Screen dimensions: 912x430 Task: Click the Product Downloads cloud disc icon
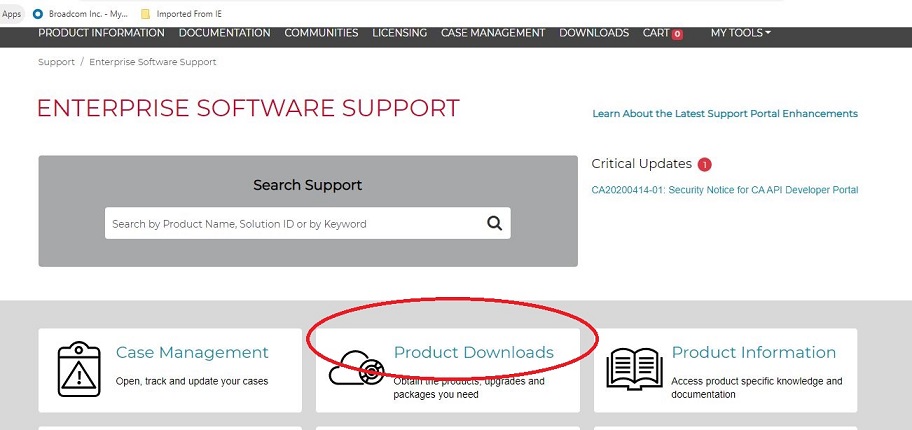pyautogui.click(x=357, y=368)
